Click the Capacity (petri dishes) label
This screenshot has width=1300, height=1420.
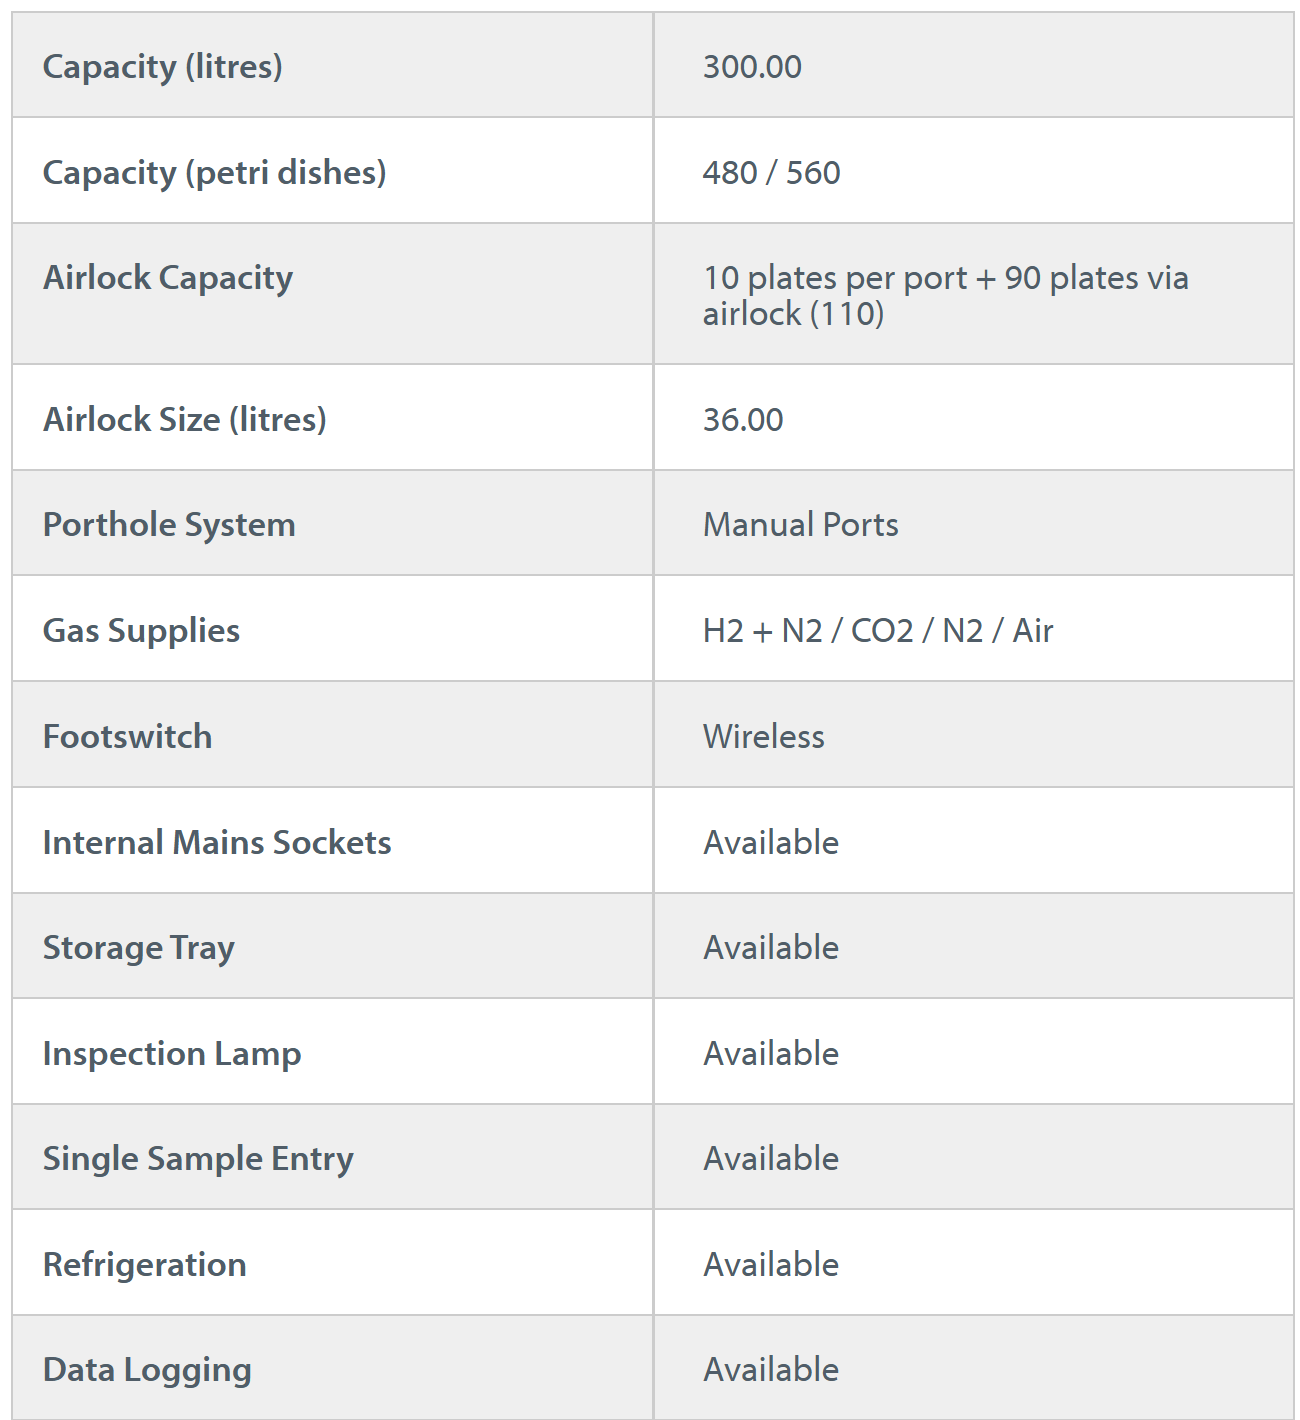pos(214,173)
